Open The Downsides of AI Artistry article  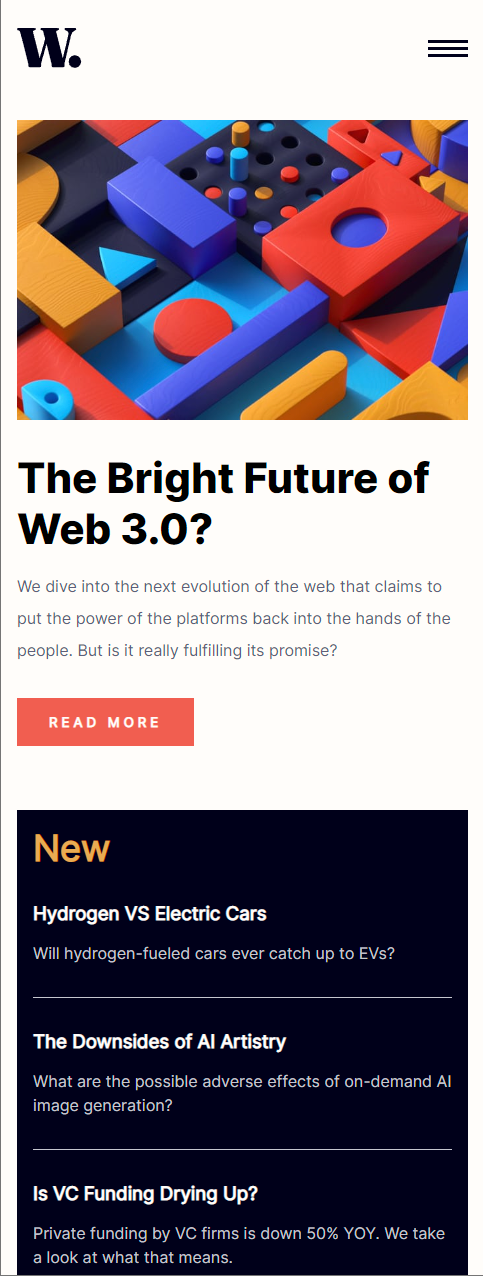[160, 1041]
